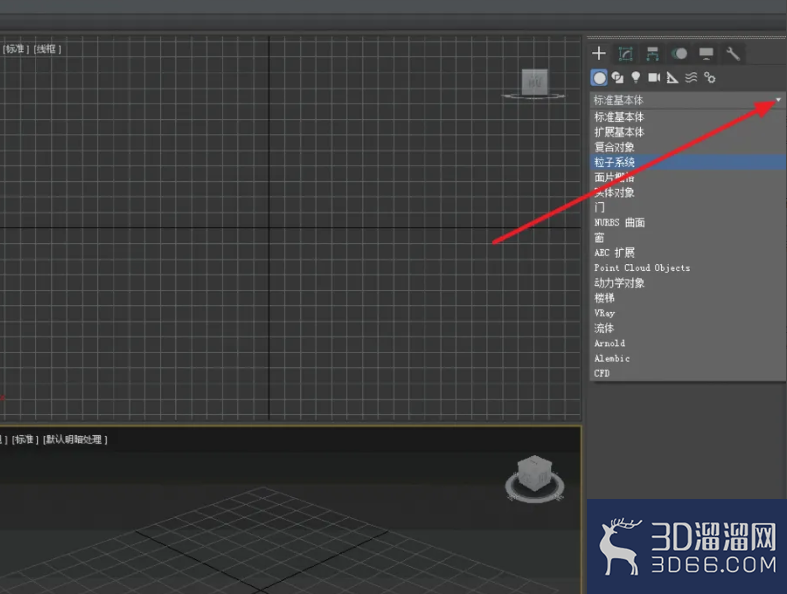Choose VRay from the list
Viewport: 787px width, 594px height.
[688, 313]
